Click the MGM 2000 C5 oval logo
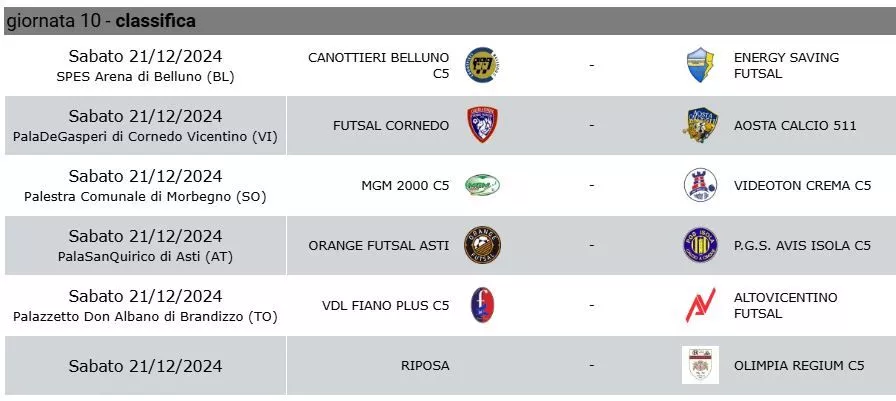 click(483, 185)
